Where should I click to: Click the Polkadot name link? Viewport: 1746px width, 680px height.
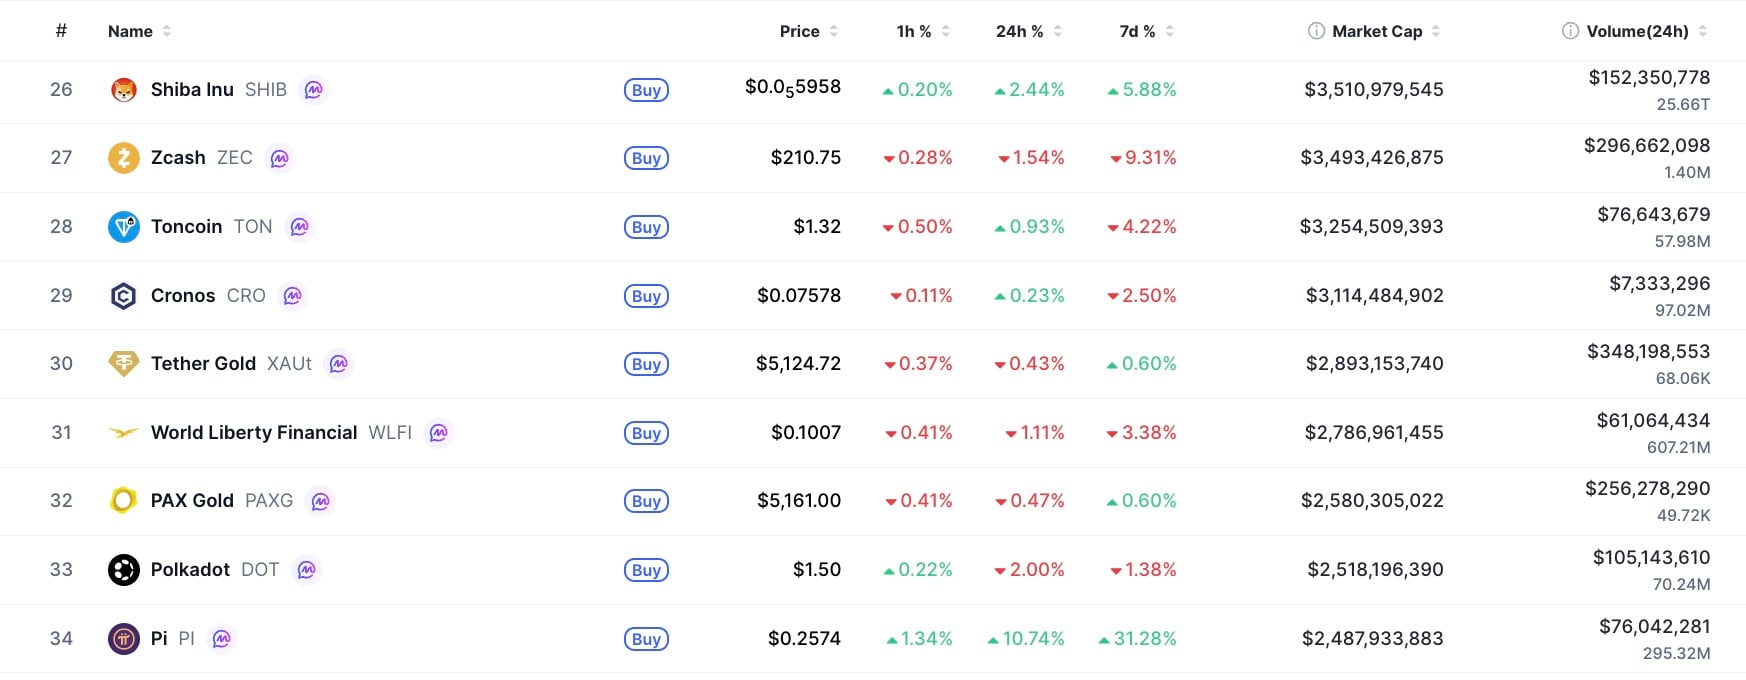(x=190, y=570)
